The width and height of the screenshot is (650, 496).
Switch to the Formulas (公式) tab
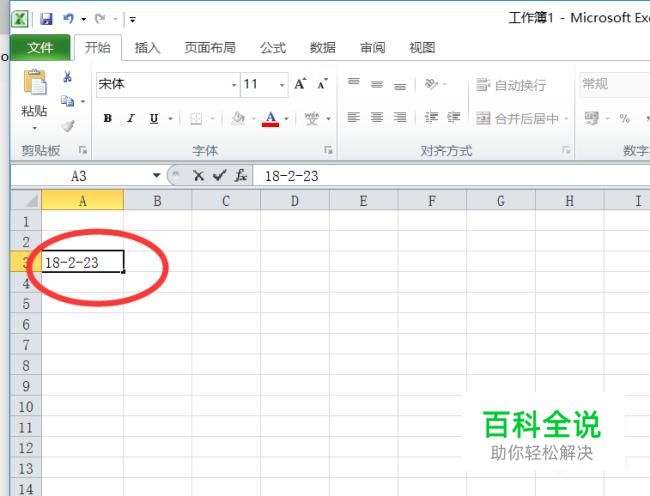coord(273,48)
